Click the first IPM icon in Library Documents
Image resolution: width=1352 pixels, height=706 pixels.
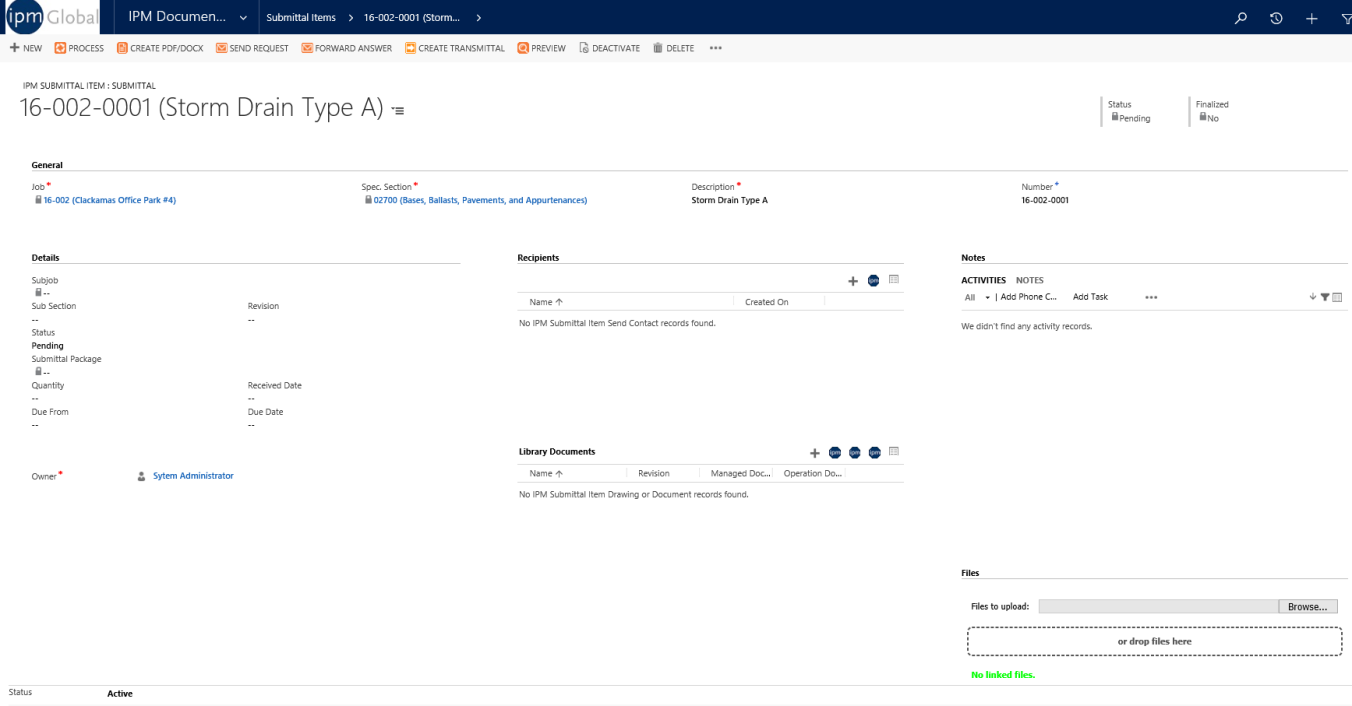click(x=835, y=453)
